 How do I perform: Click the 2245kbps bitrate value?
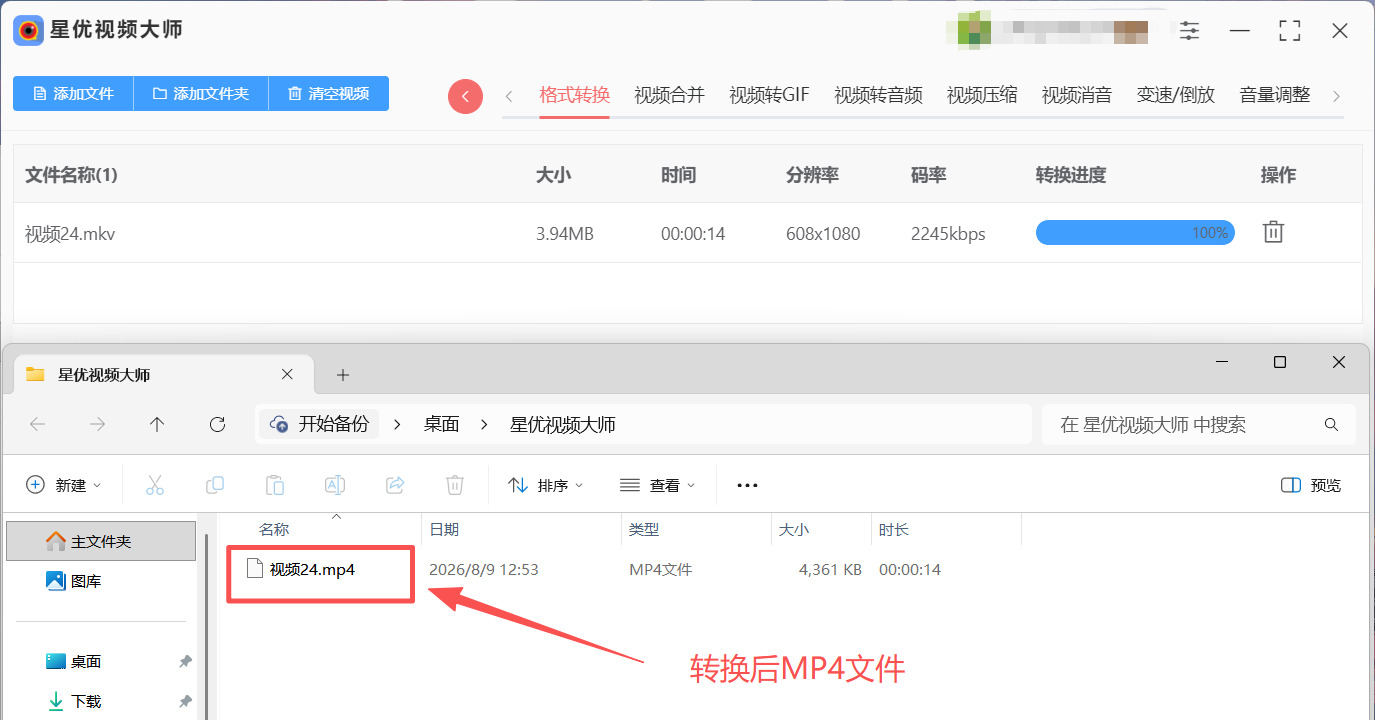948,234
